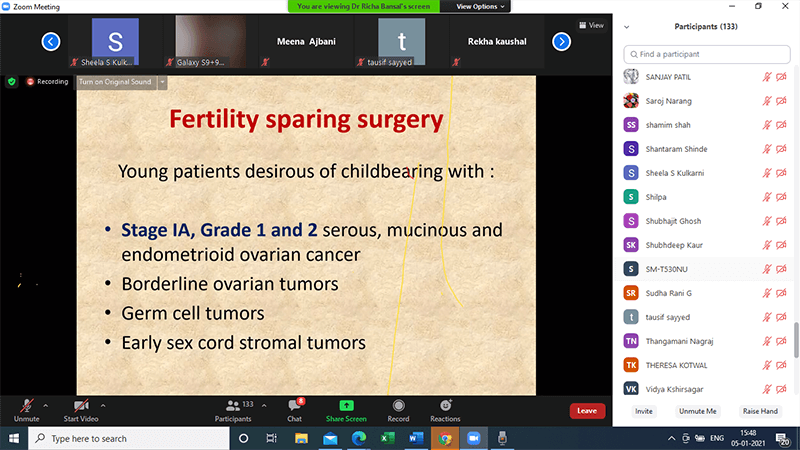Viewport: 800px width, 450px height.
Task: Toggle video icon beside Saroj Narang
Action: 783,101
